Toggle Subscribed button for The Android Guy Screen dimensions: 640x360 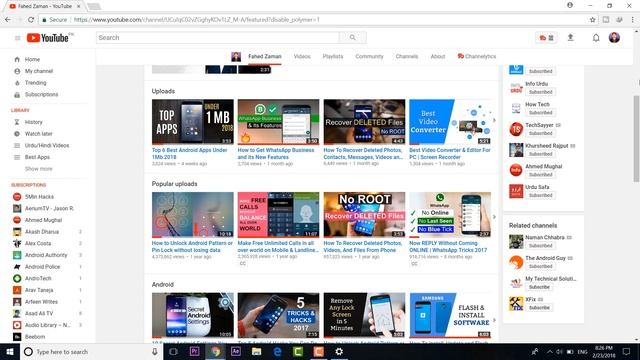pyautogui.click(x=540, y=267)
